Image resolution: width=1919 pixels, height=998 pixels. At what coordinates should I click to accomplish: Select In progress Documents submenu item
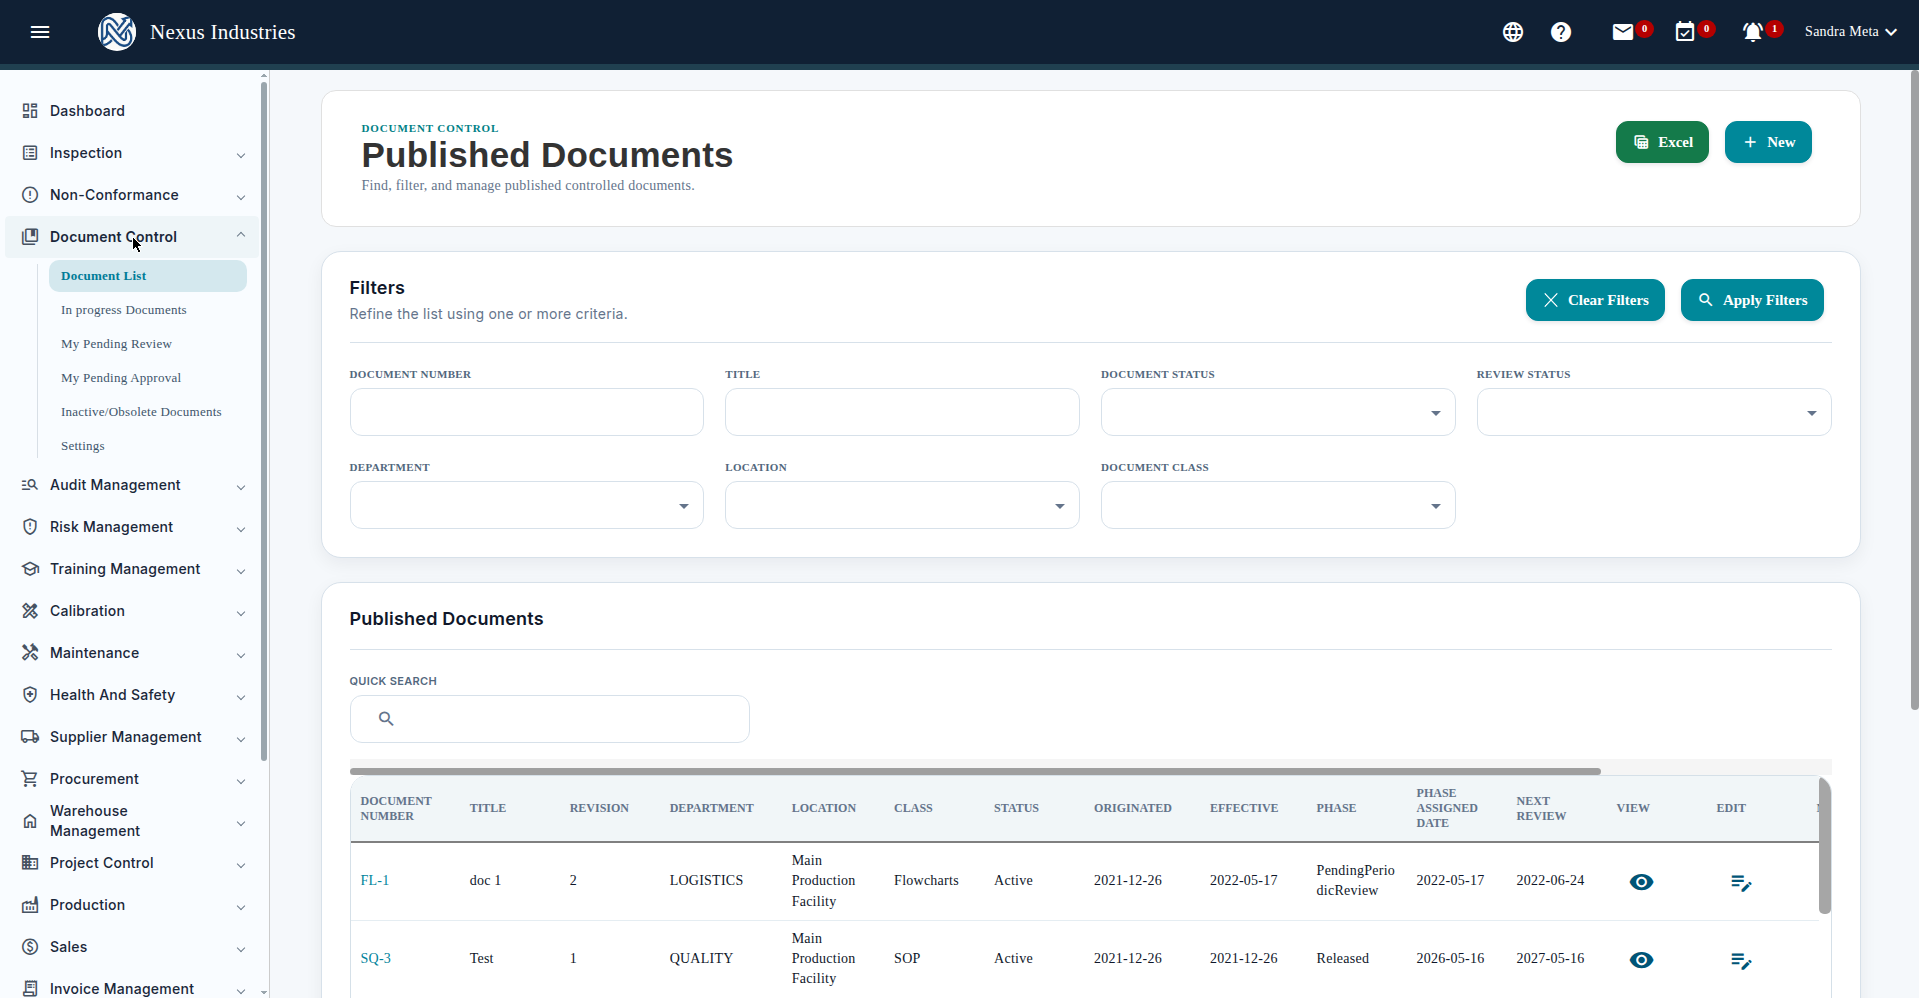(x=124, y=310)
